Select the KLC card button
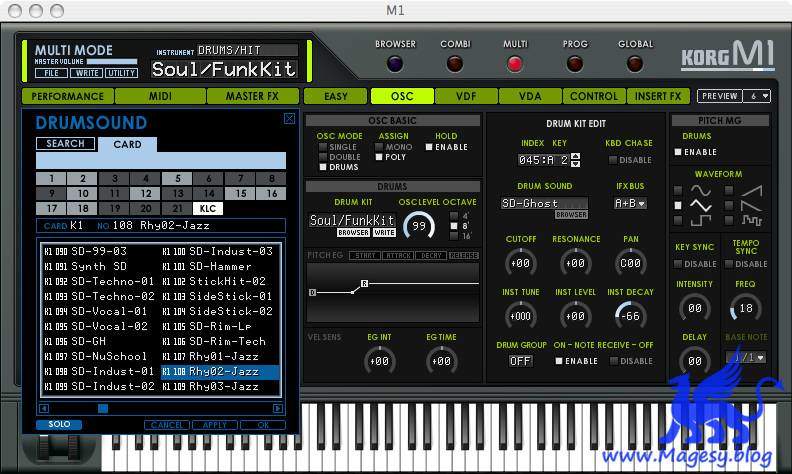Screen dimensions: 792x474 point(208,208)
